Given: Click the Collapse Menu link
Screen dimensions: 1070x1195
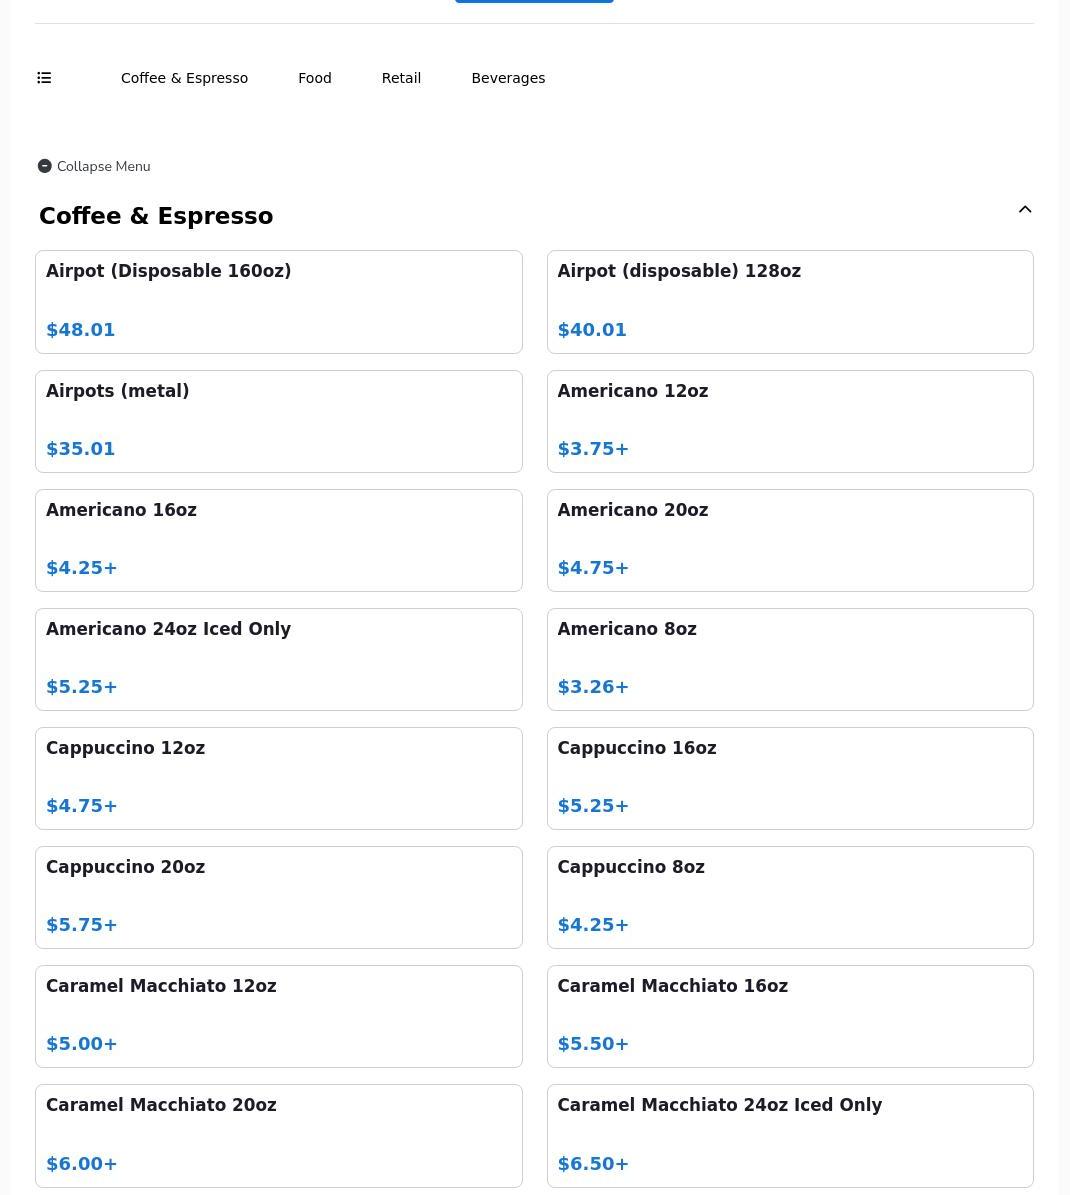Looking at the screenshot, I should 95,166.
